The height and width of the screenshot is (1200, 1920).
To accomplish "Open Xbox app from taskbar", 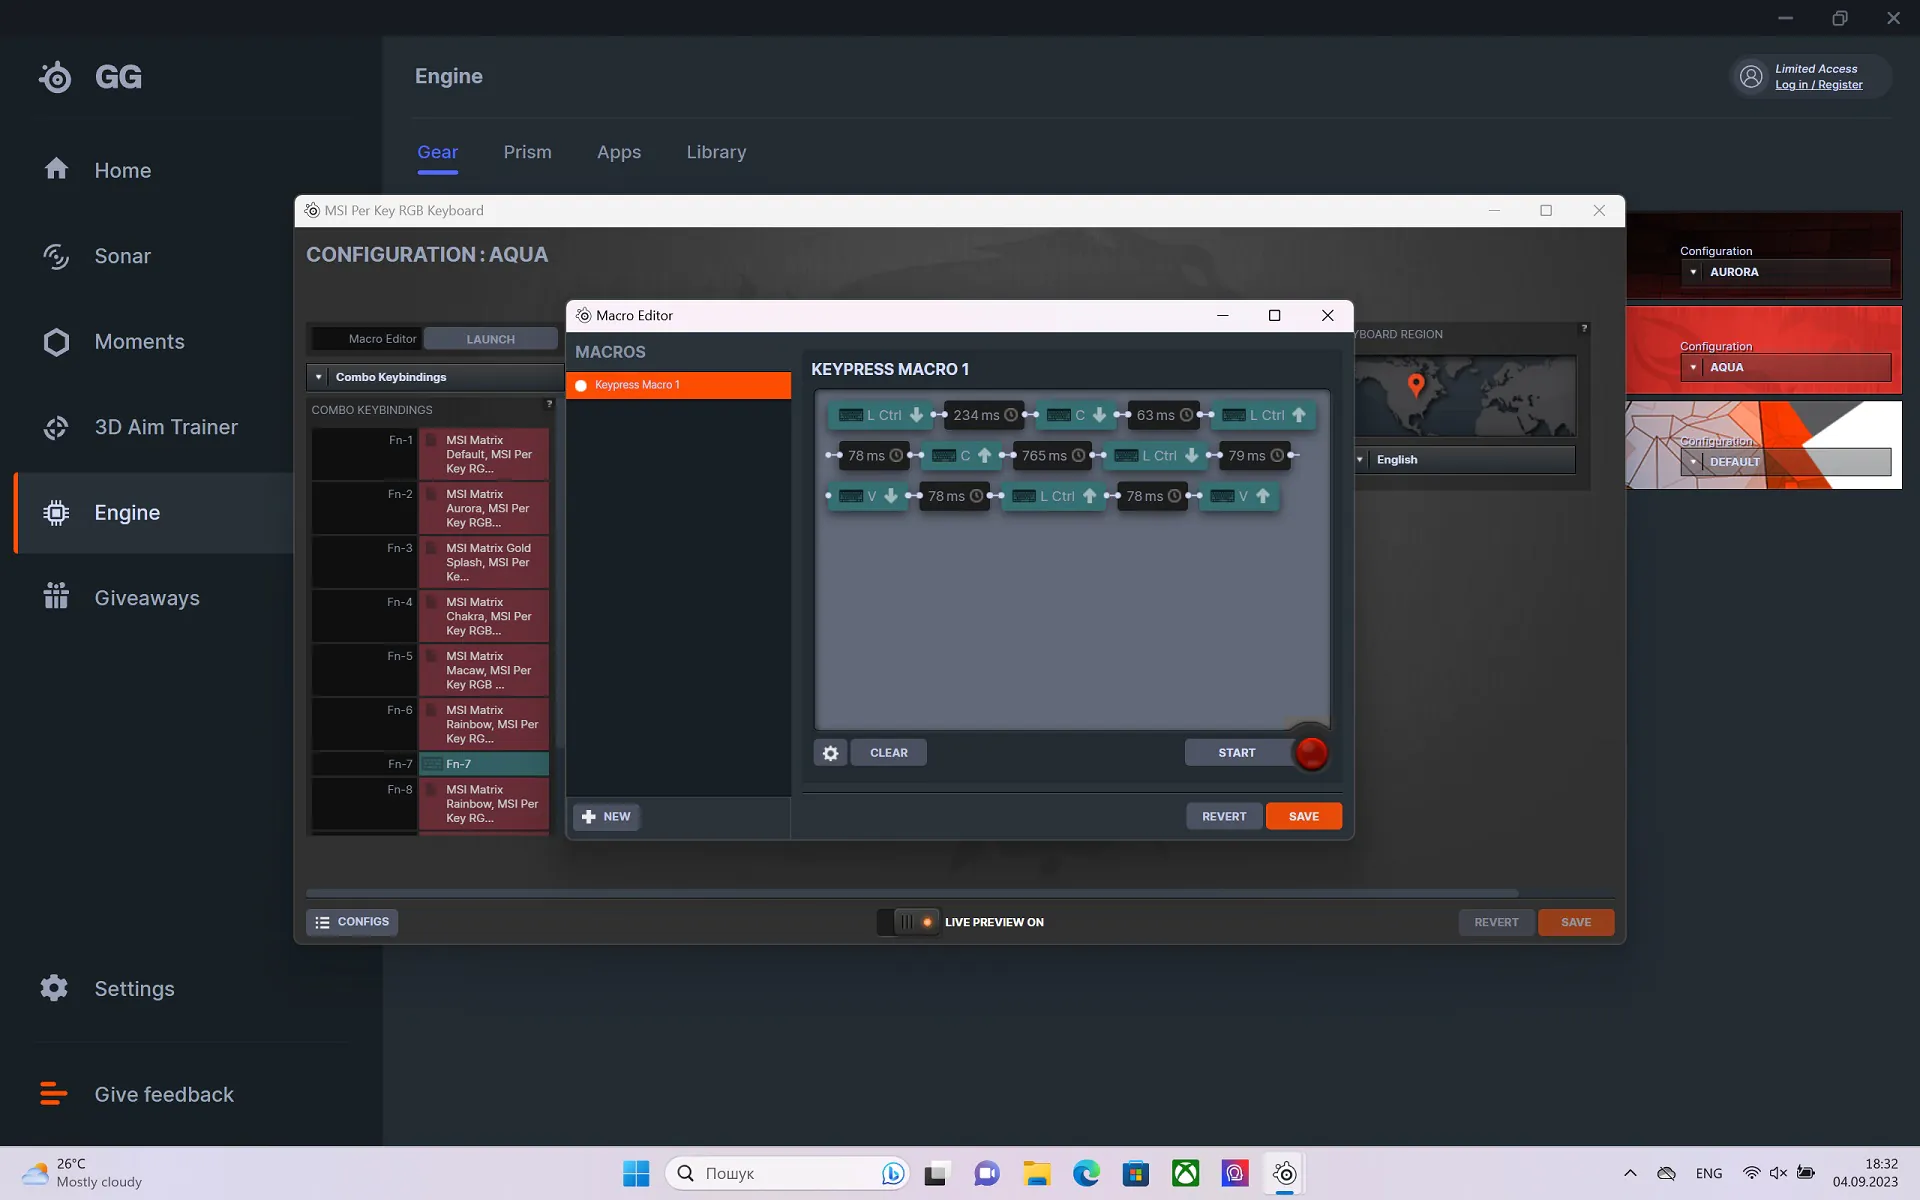I will coord(1185,1173).
